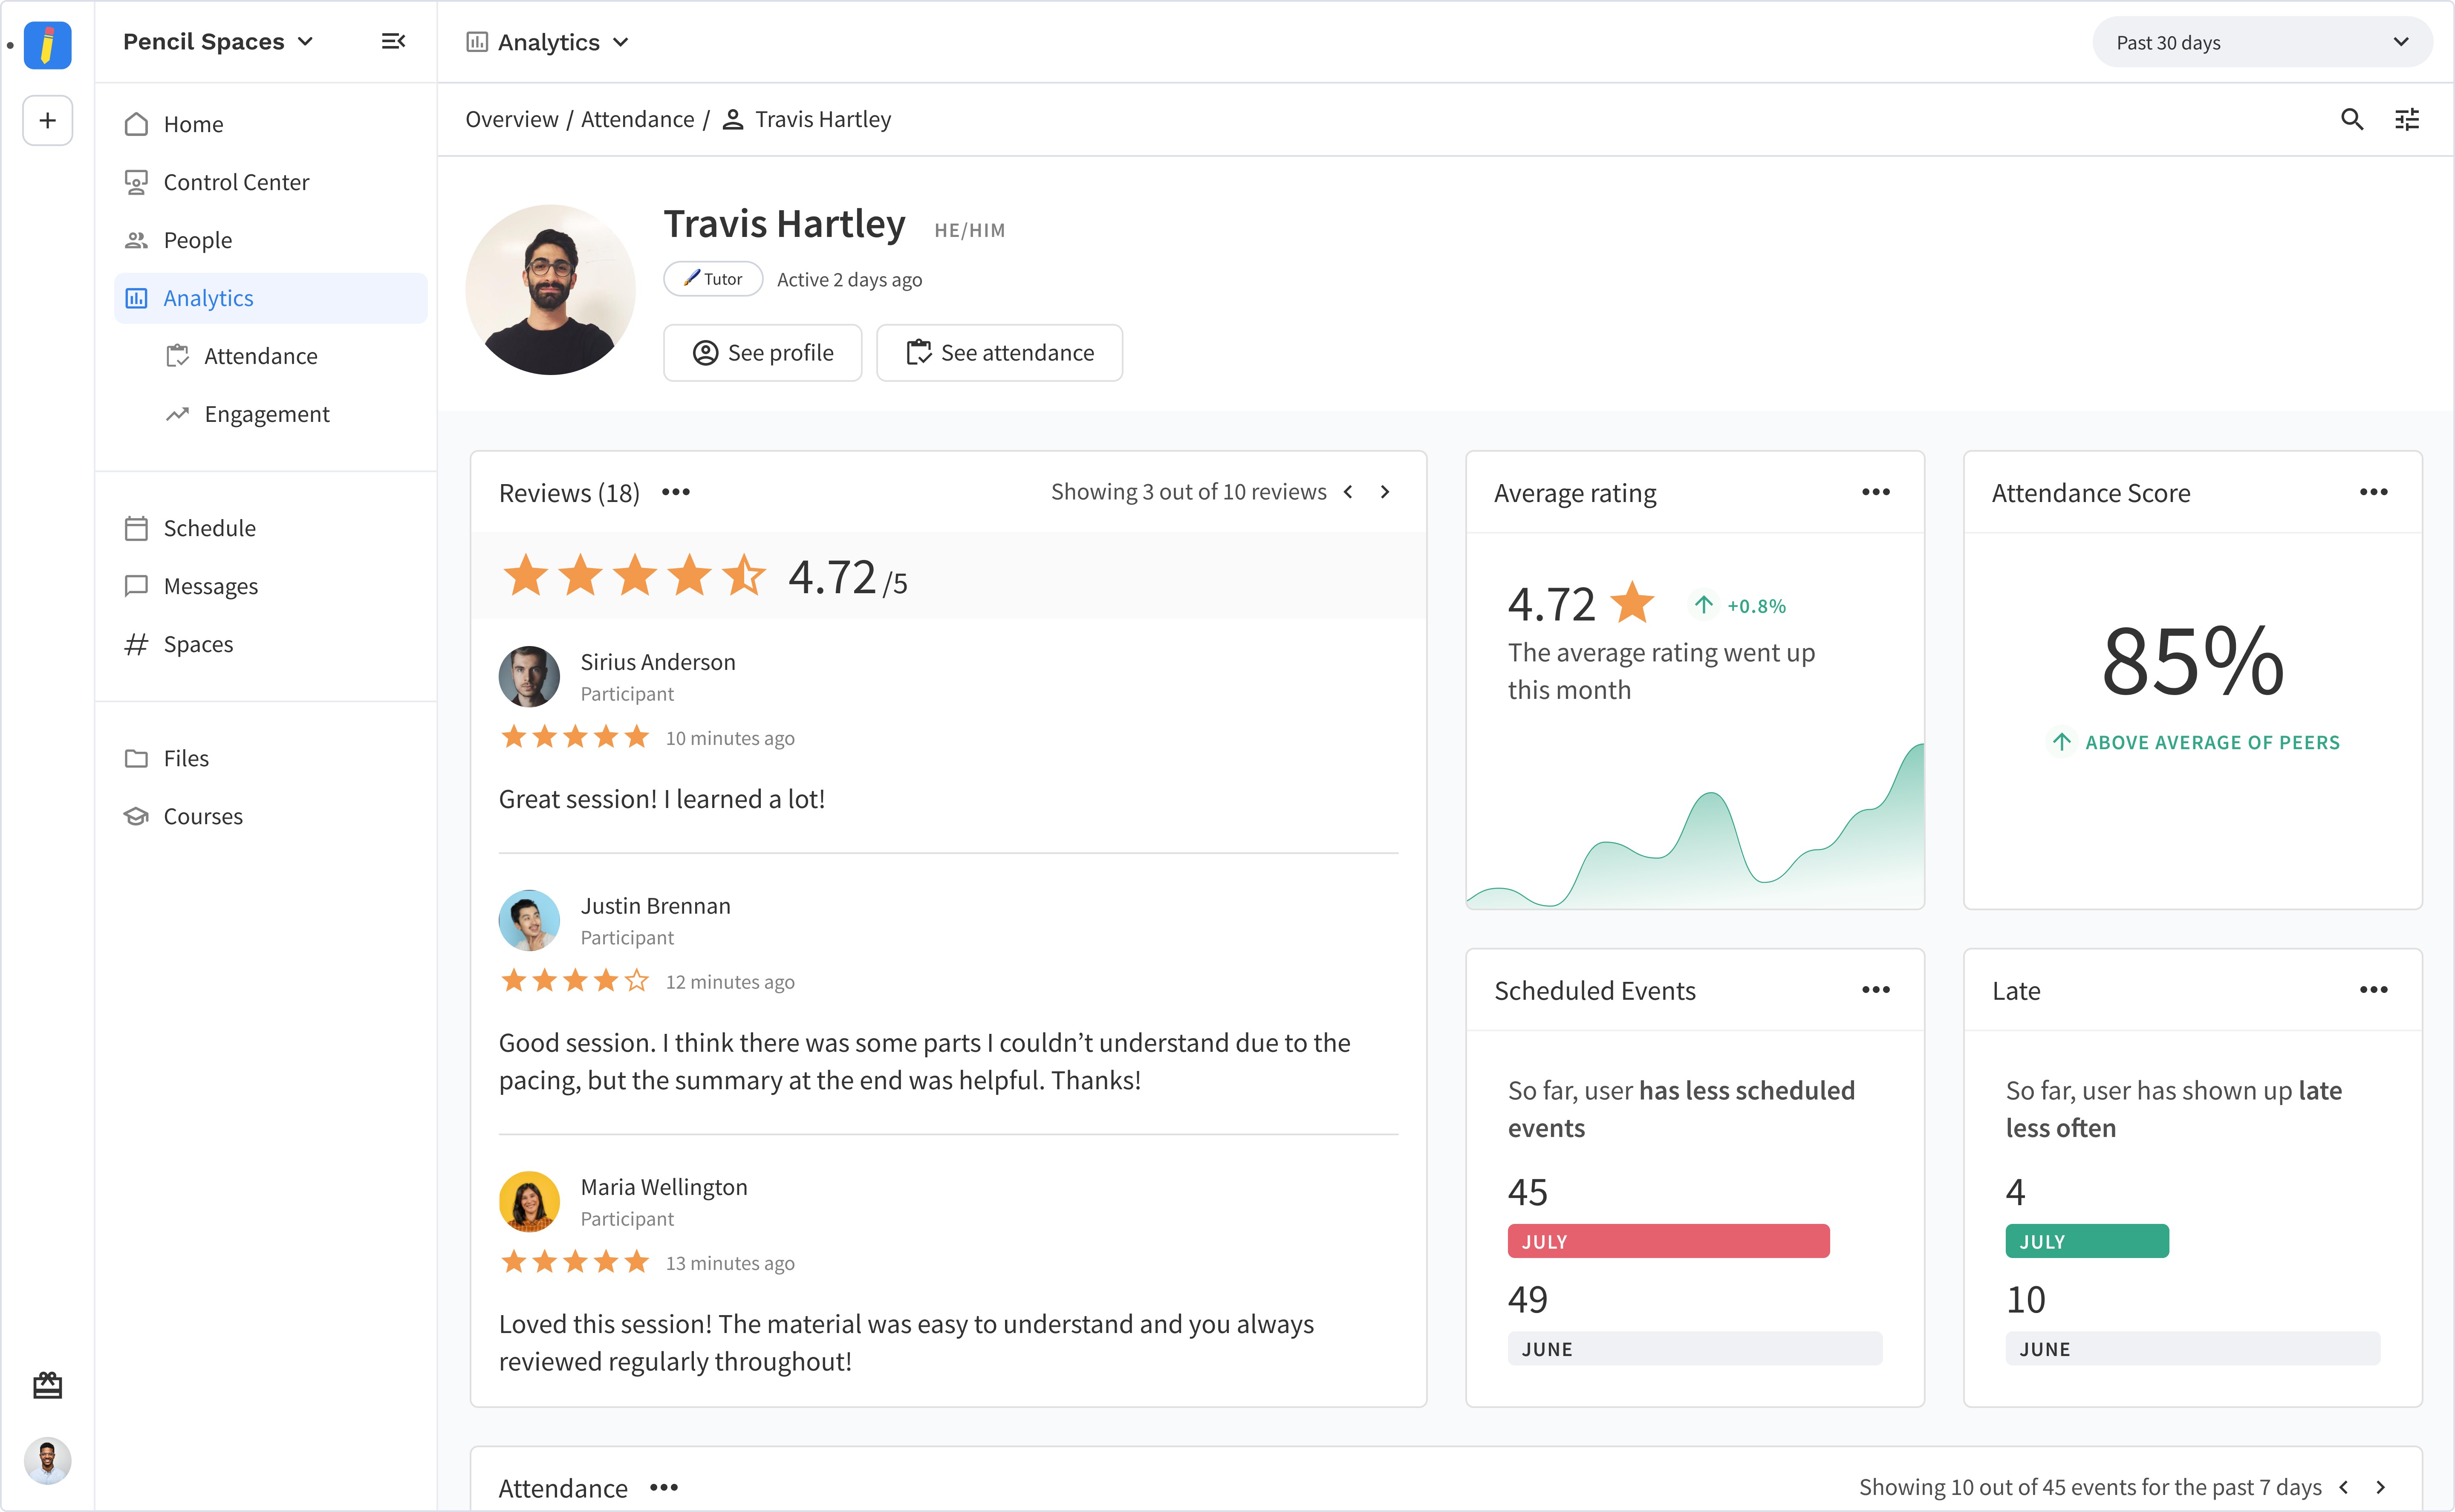Click the average rating trend chart
Screen dimensions: 2455x1512
click(1695, 826)
